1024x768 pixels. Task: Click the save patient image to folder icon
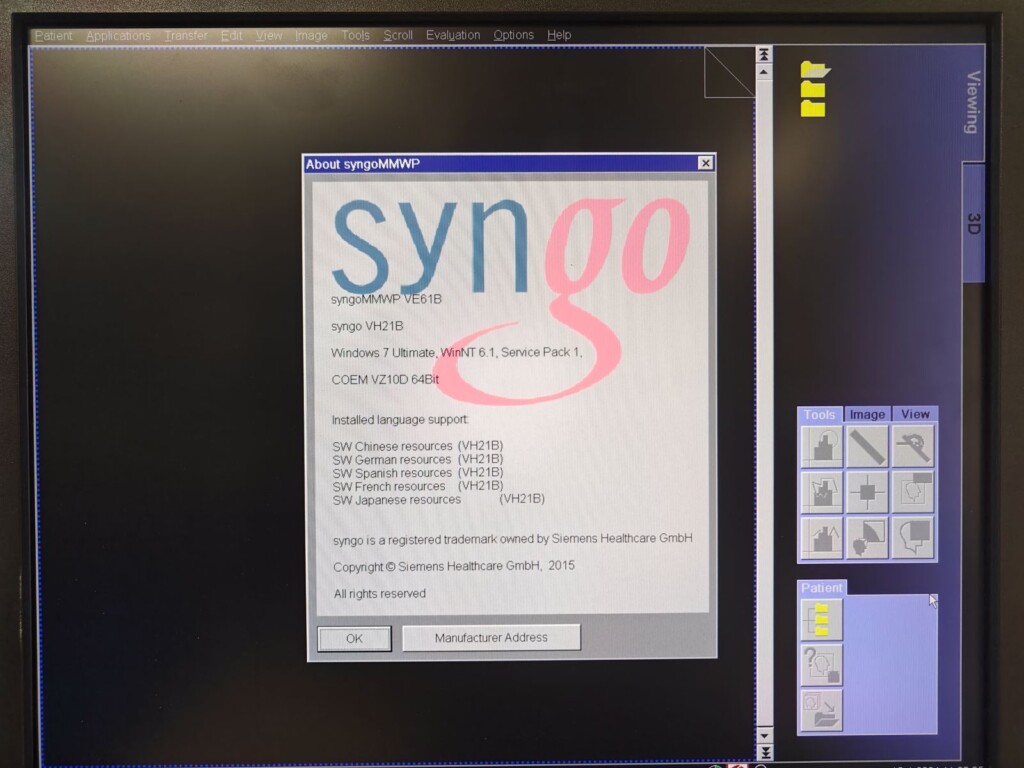pyautogui.click(x=821, y=709)
